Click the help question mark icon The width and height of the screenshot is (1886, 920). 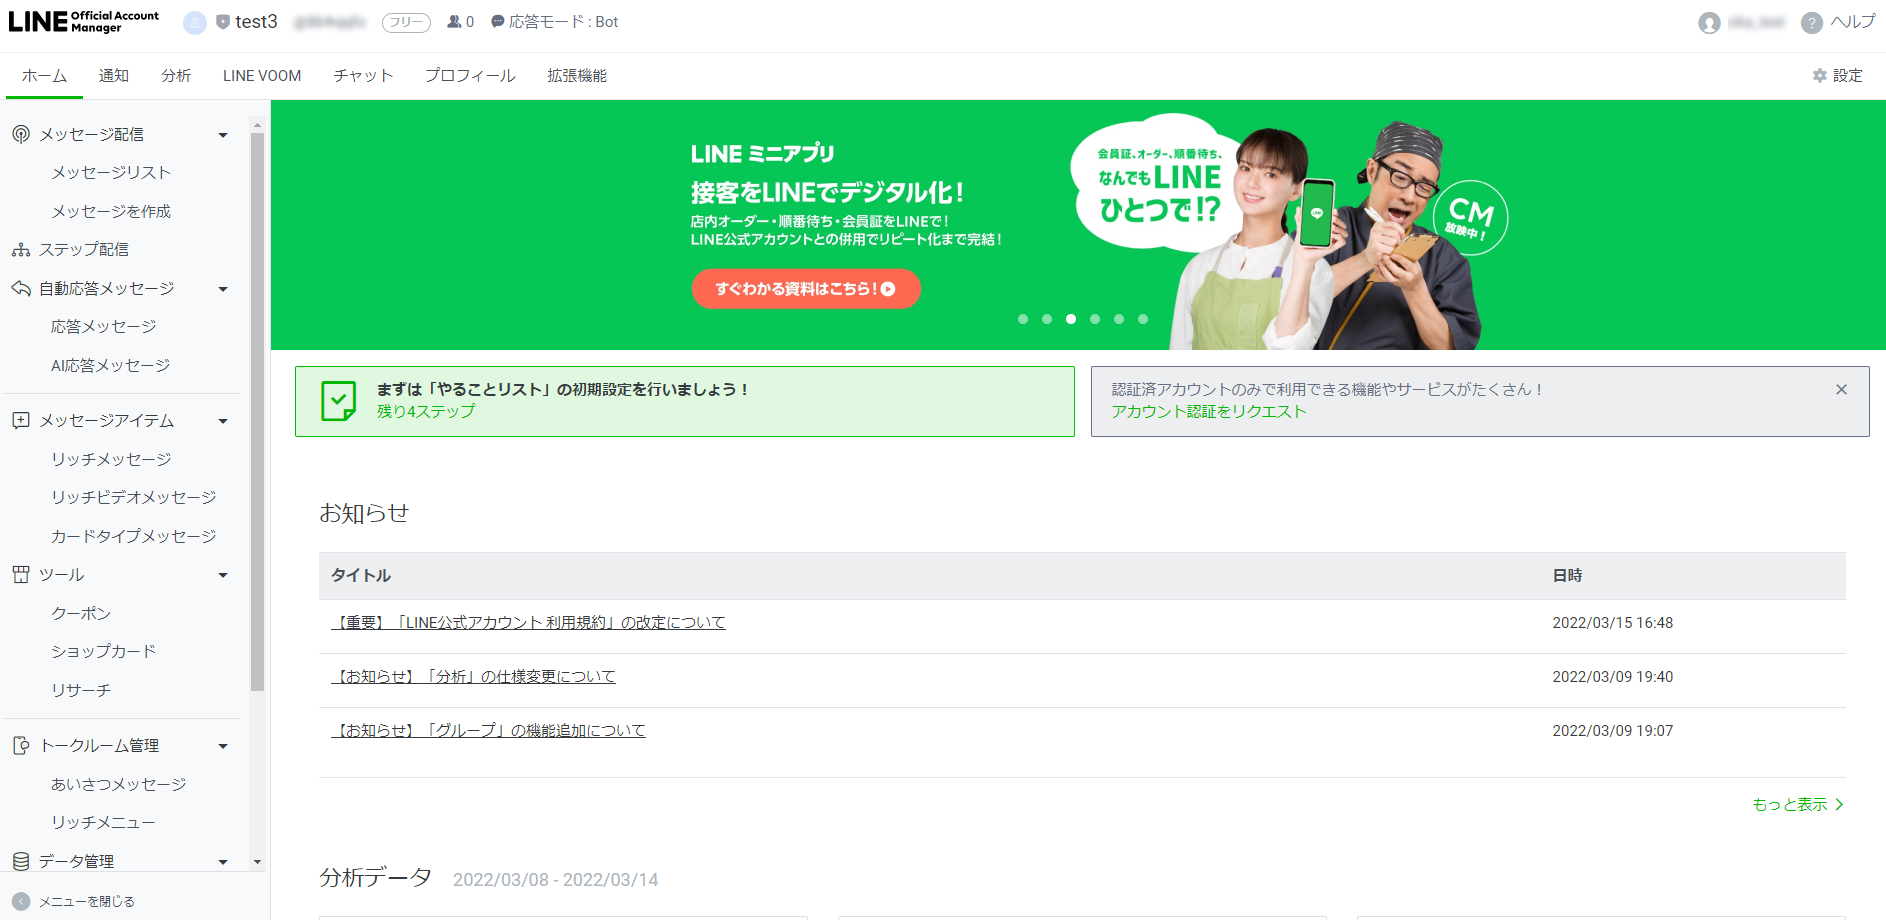(1811, 22)
